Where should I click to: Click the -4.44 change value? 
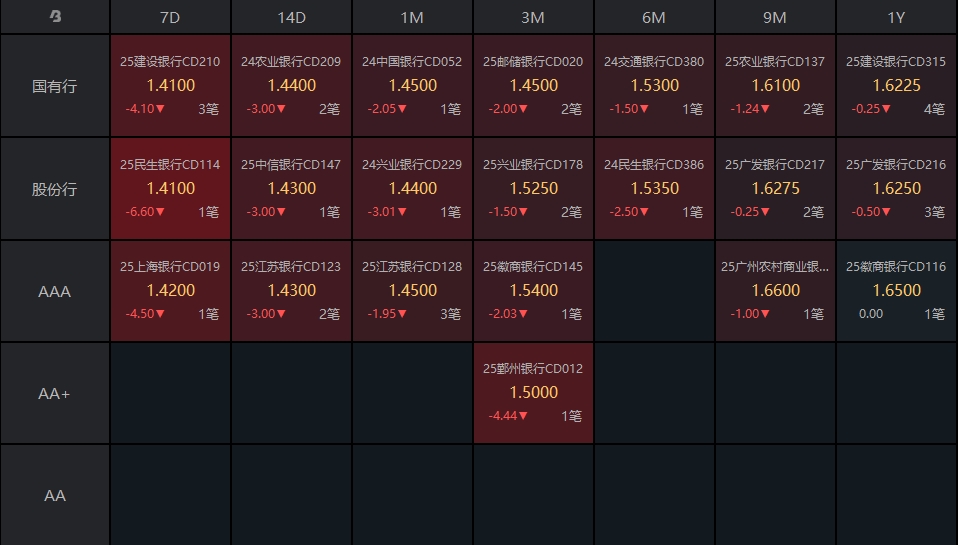(508, 416)
